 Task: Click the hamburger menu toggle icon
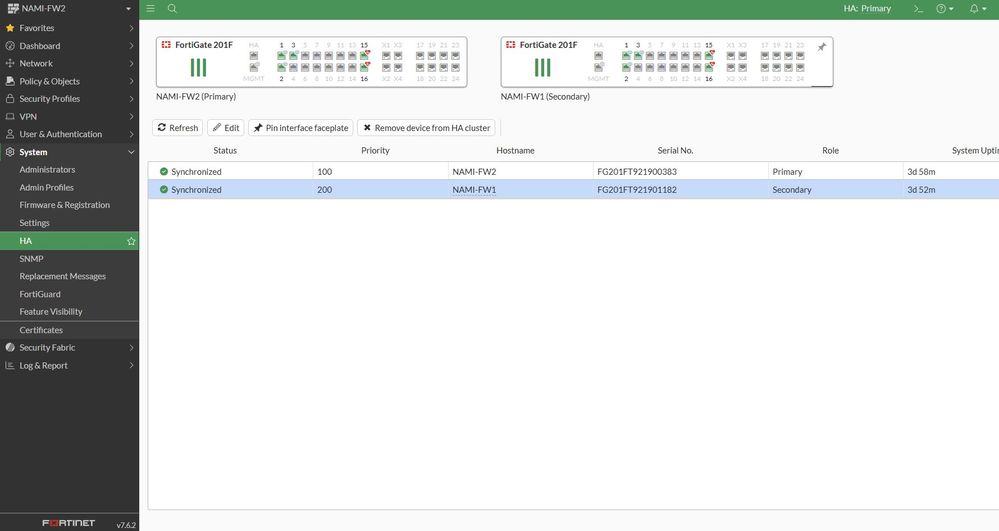[150, 8]
